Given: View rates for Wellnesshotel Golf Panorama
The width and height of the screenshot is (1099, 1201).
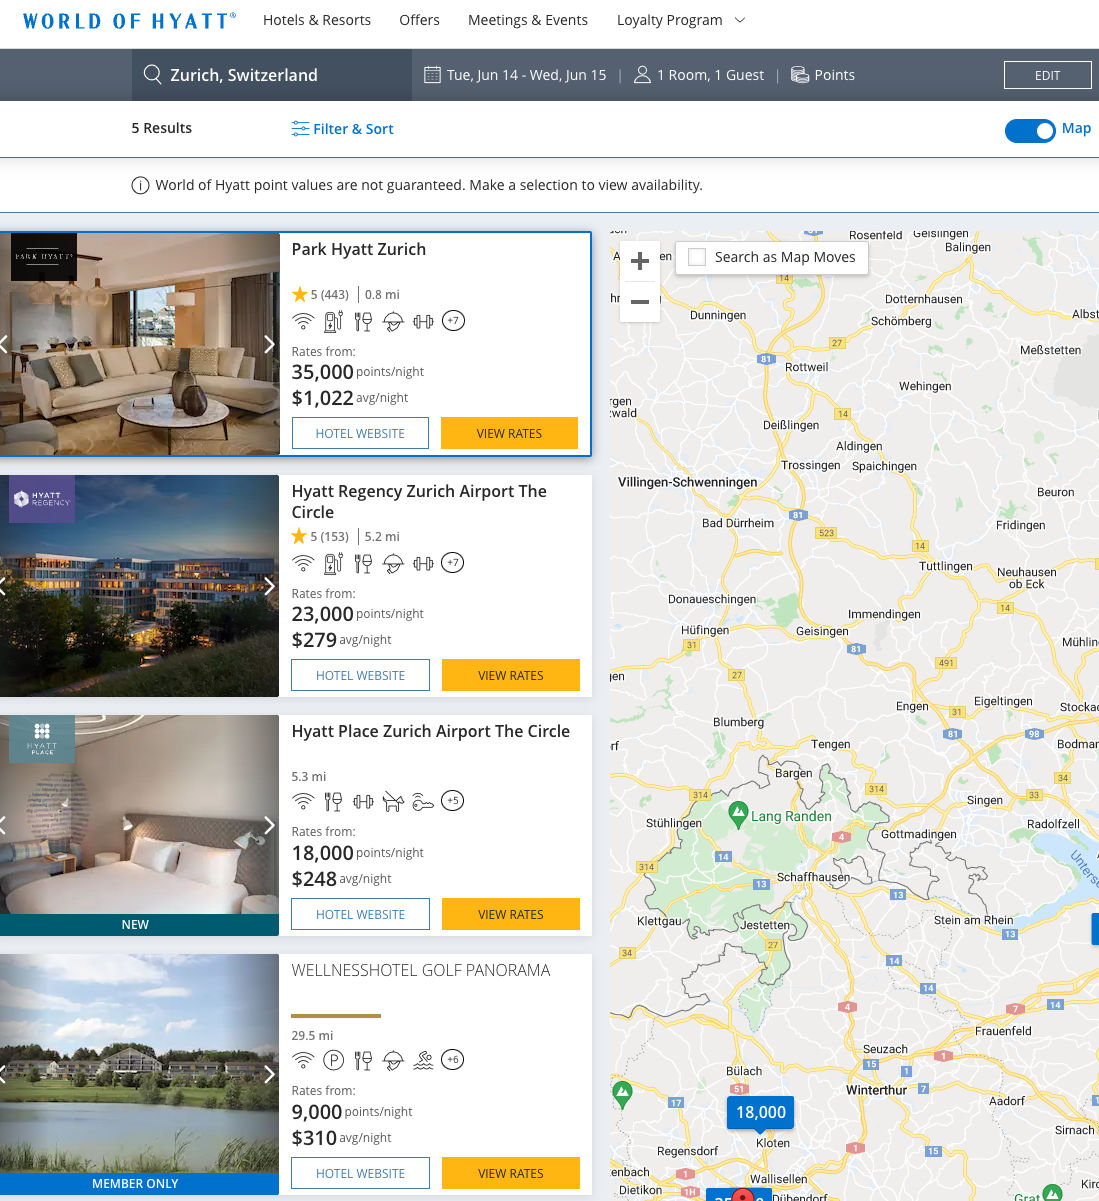Looking at the screenshot, I should [511, 1173].
